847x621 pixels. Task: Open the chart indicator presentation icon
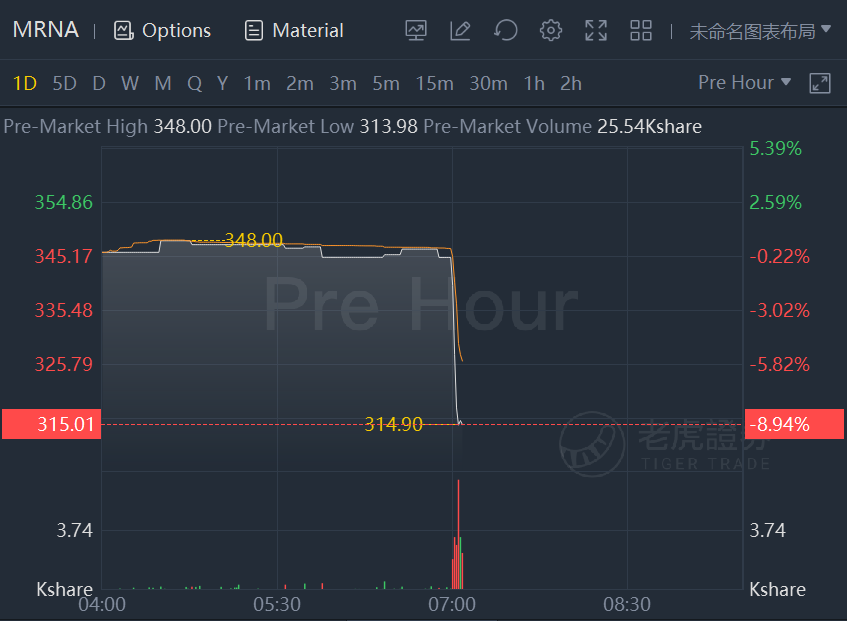click(x=416, y=30)
